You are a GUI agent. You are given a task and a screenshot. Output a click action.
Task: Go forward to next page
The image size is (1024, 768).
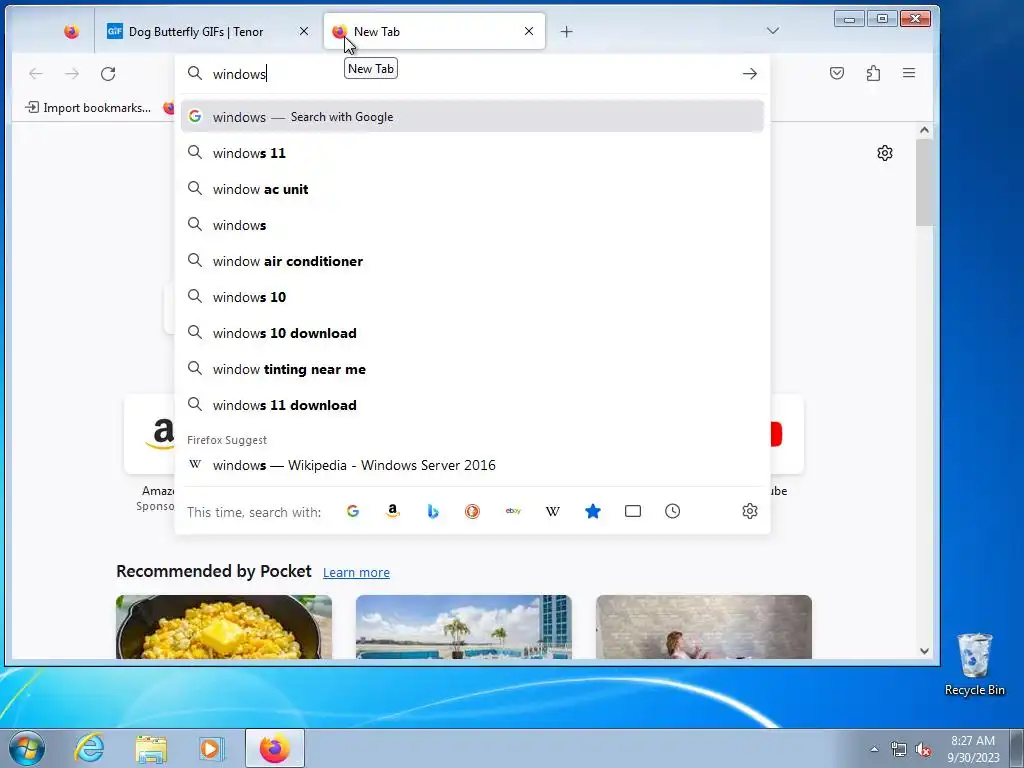(72, 74)
